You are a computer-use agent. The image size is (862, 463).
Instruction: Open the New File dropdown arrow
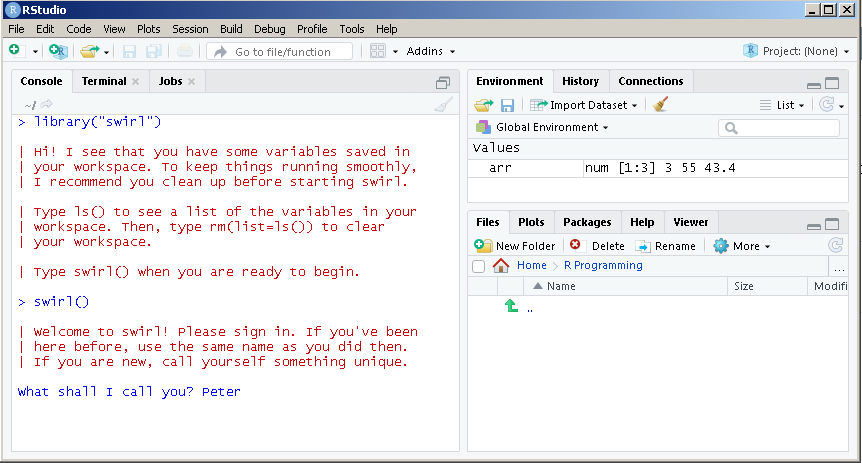[x=35, y=52]
